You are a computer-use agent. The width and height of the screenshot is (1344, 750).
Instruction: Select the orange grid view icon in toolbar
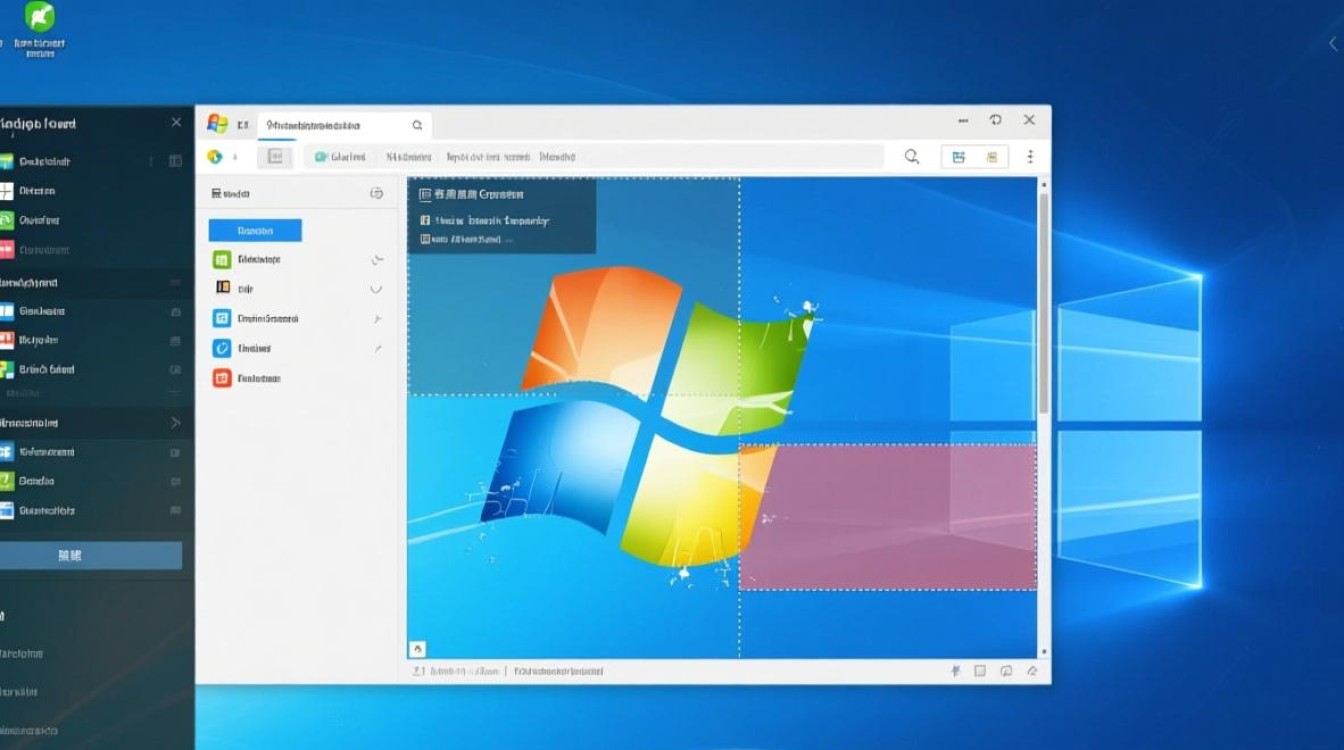coord(992,157)
